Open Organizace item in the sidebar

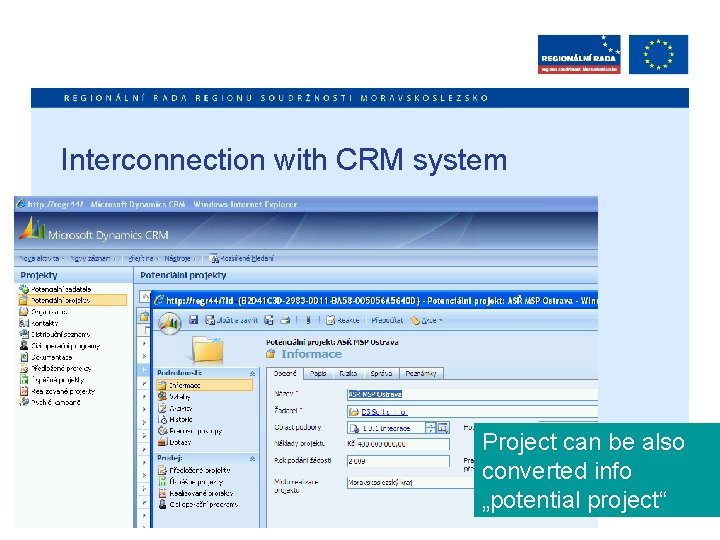click(x=49, y=312)
